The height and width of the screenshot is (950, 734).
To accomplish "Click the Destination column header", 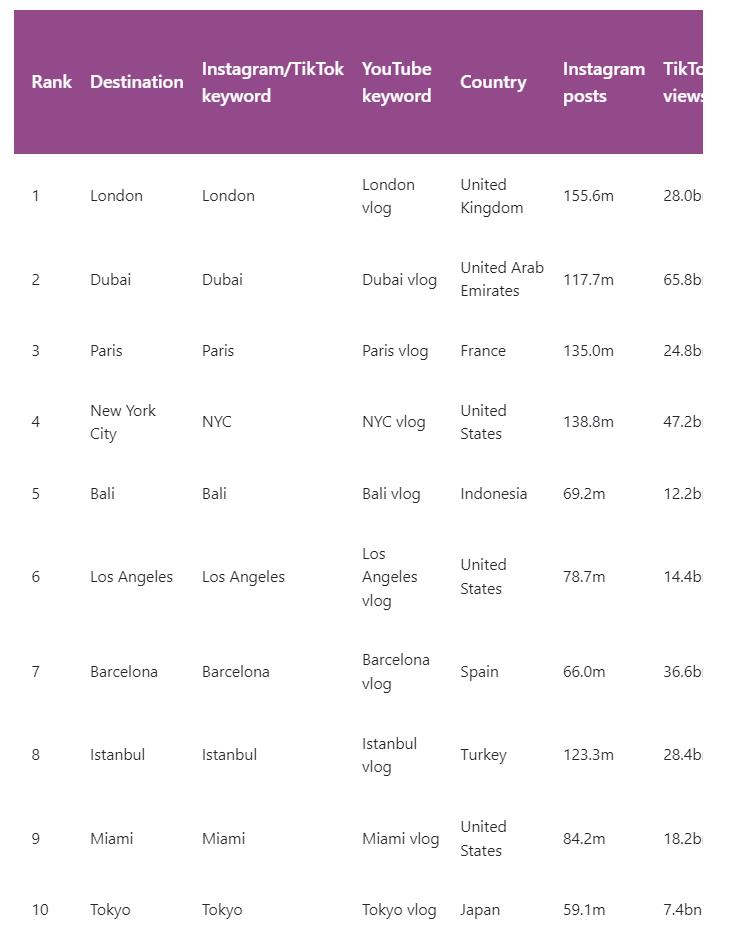I will [x=136, y=82].
